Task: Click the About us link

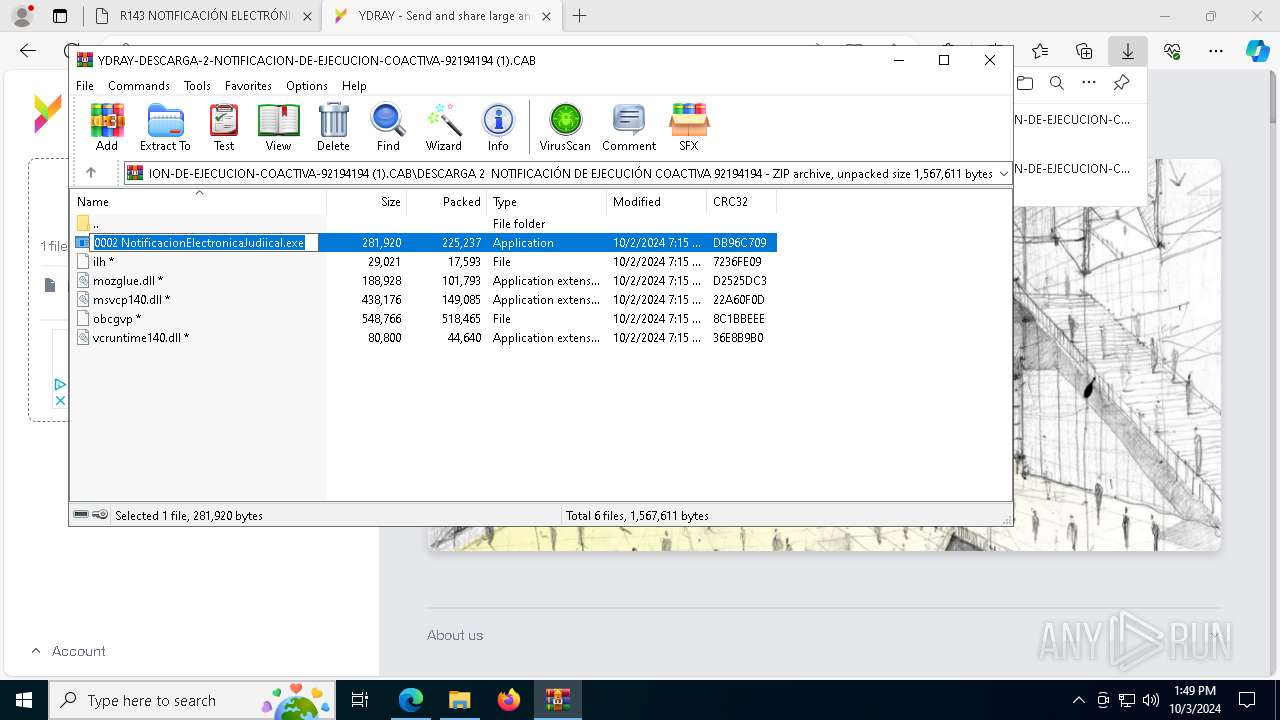Action: point(455,635)
